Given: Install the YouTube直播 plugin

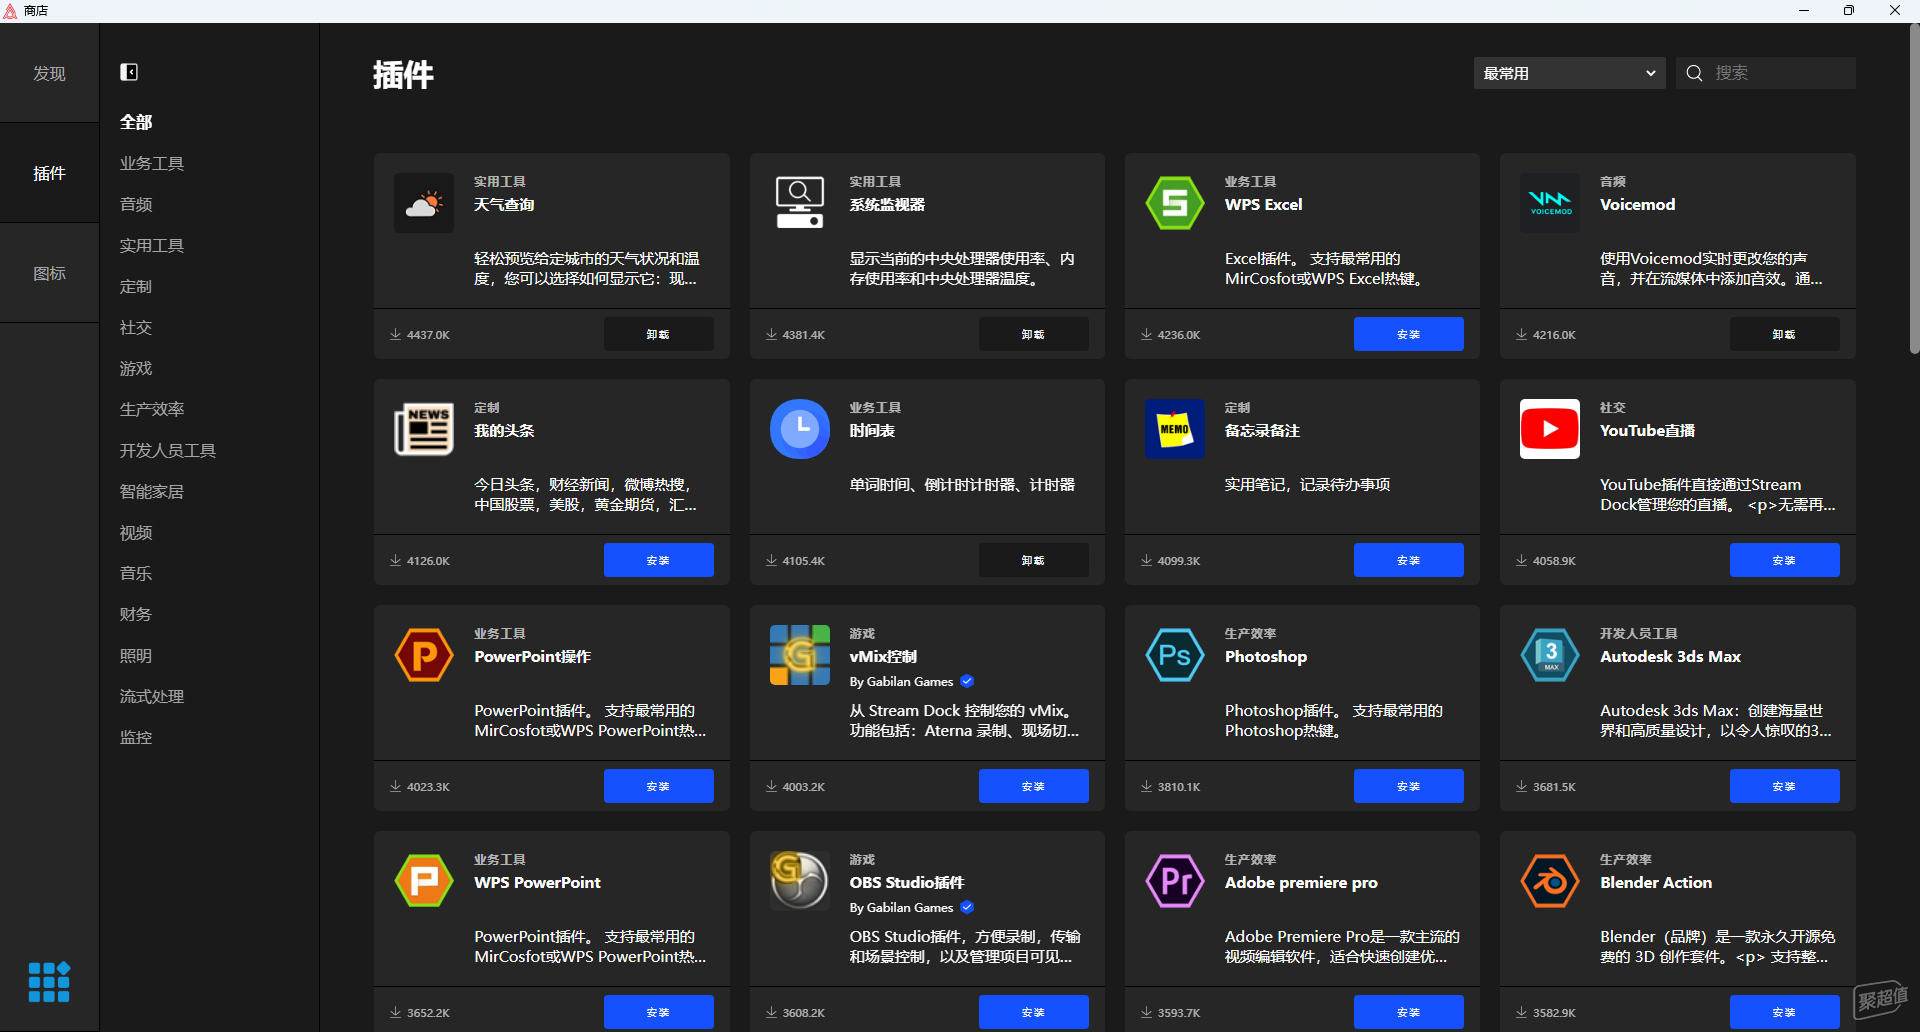Looking at the screenshot, I should click(x=1784, y=560).
